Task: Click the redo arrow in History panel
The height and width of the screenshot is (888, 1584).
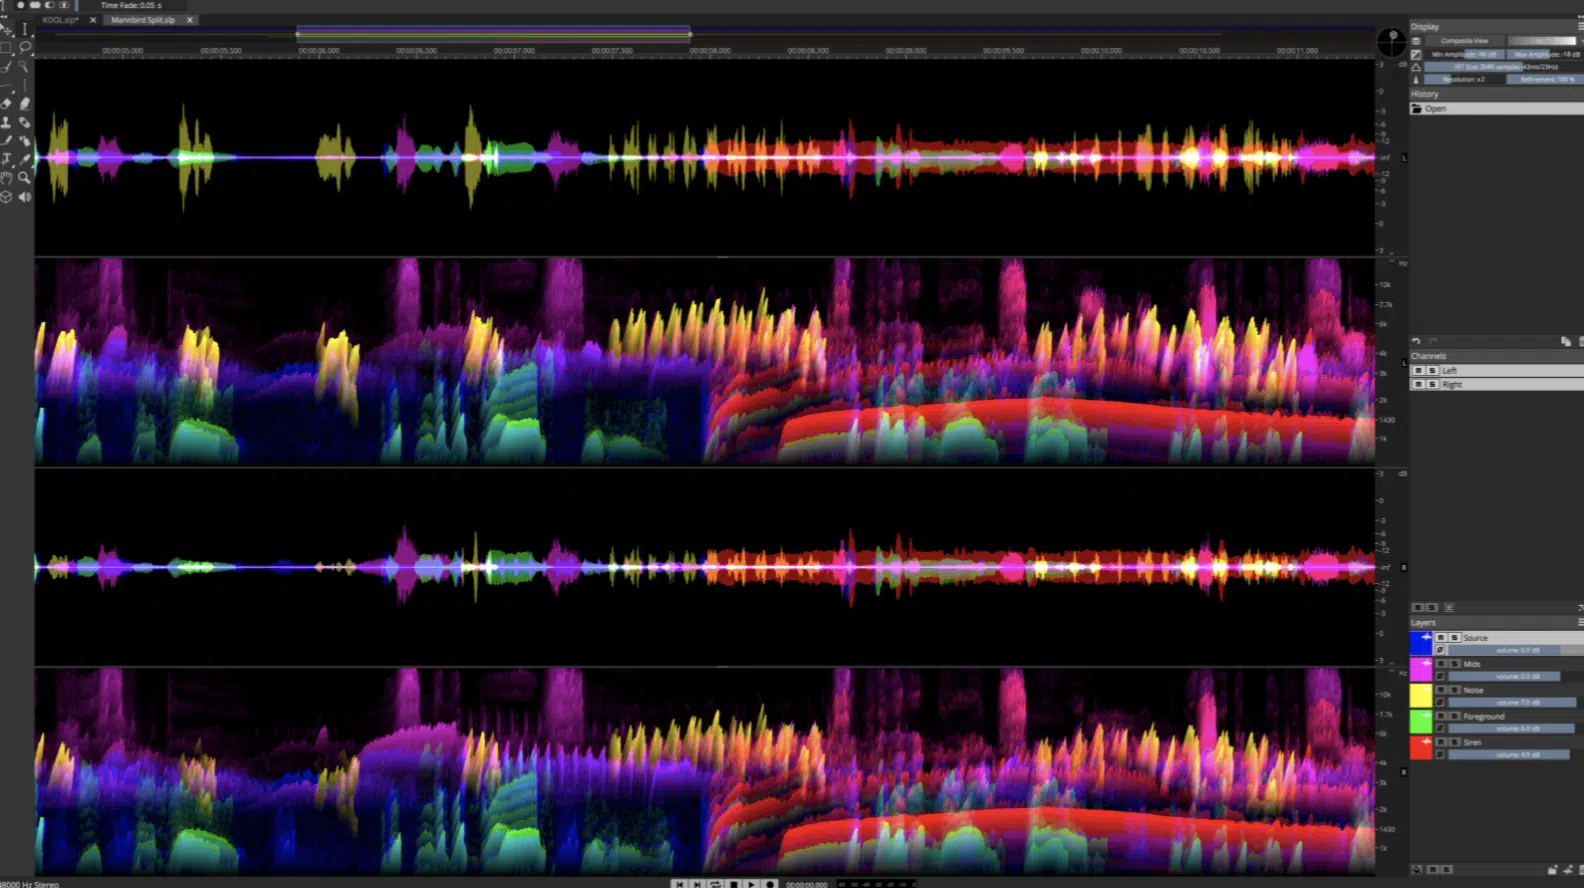Action: 1433,341
